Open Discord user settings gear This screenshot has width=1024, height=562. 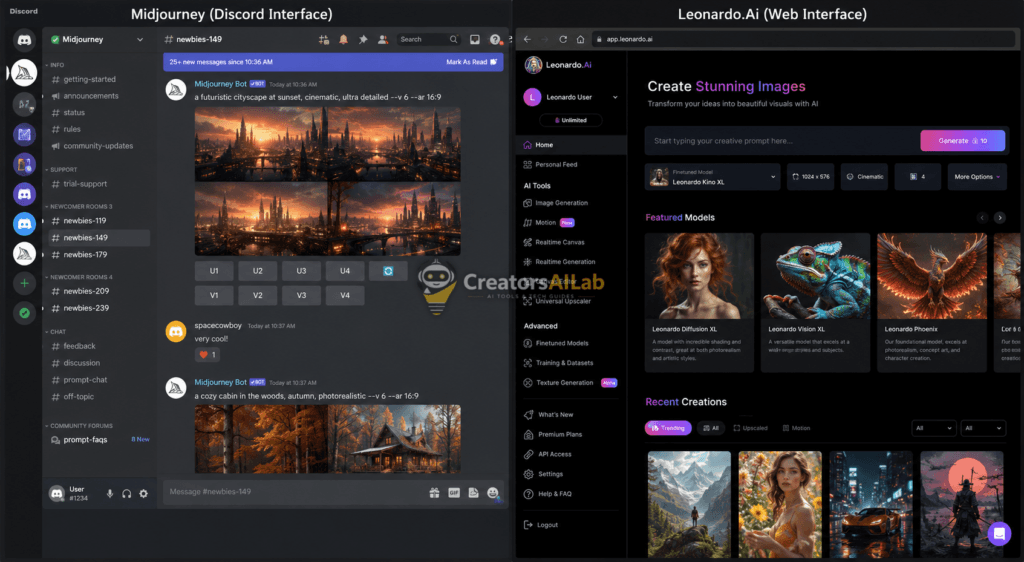click(144, 494)
